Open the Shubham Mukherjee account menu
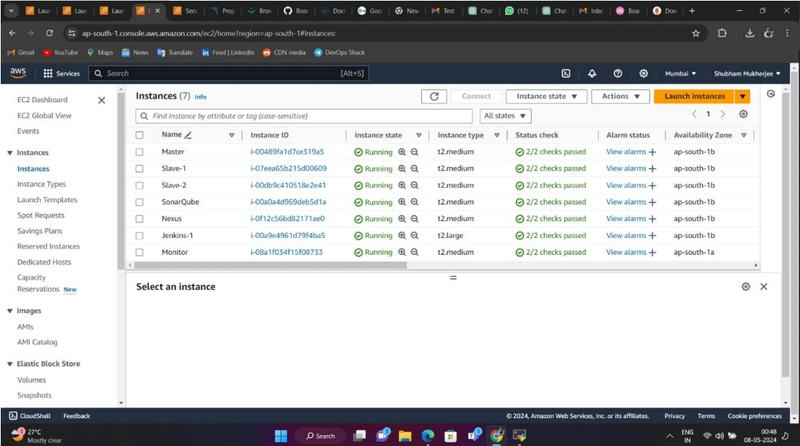Screen dimensions: 800x446 point(747,73)
